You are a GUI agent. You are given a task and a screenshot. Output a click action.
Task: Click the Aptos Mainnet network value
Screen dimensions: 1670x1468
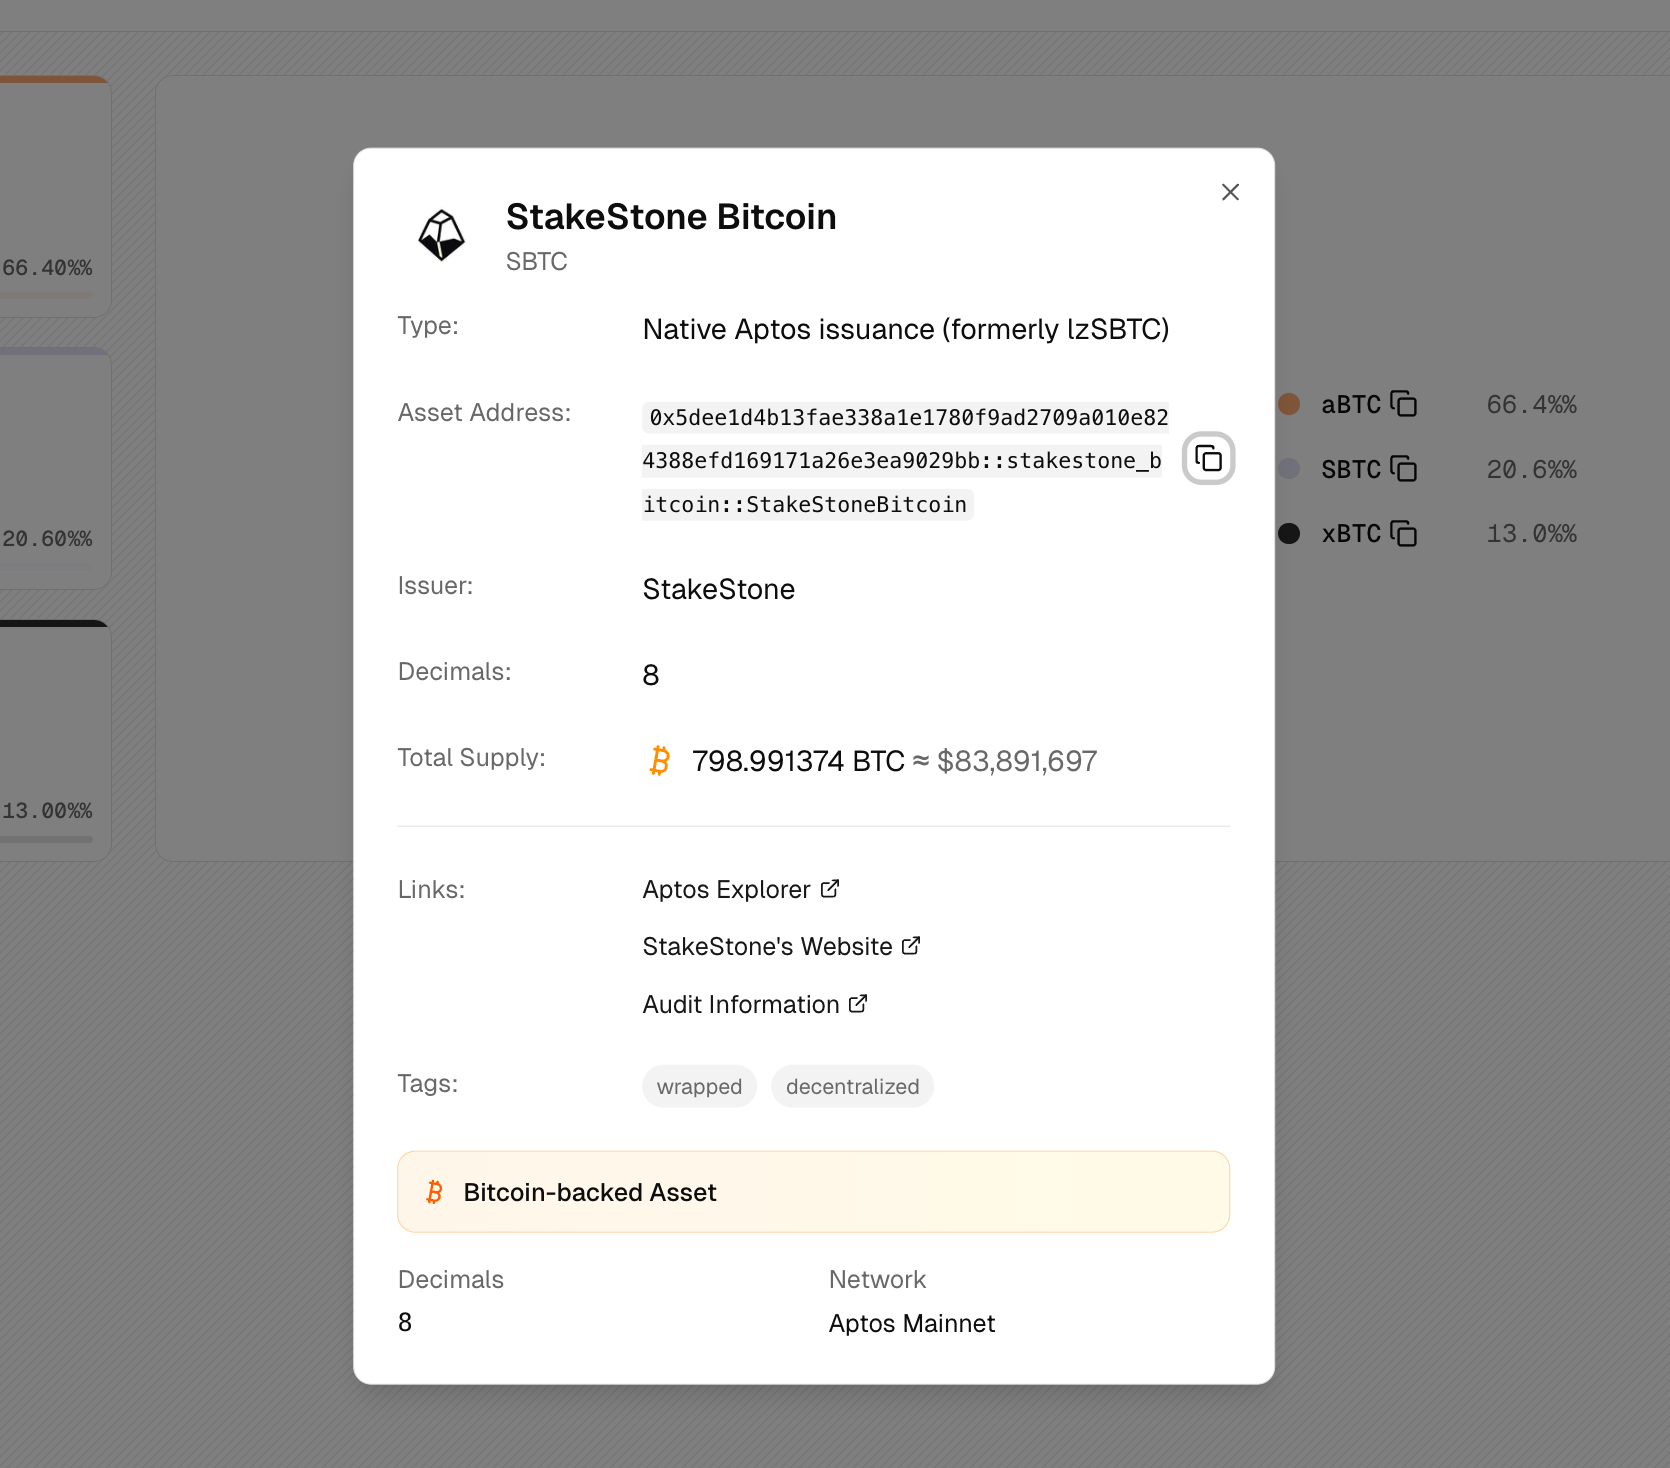(x=912, y=1323)
